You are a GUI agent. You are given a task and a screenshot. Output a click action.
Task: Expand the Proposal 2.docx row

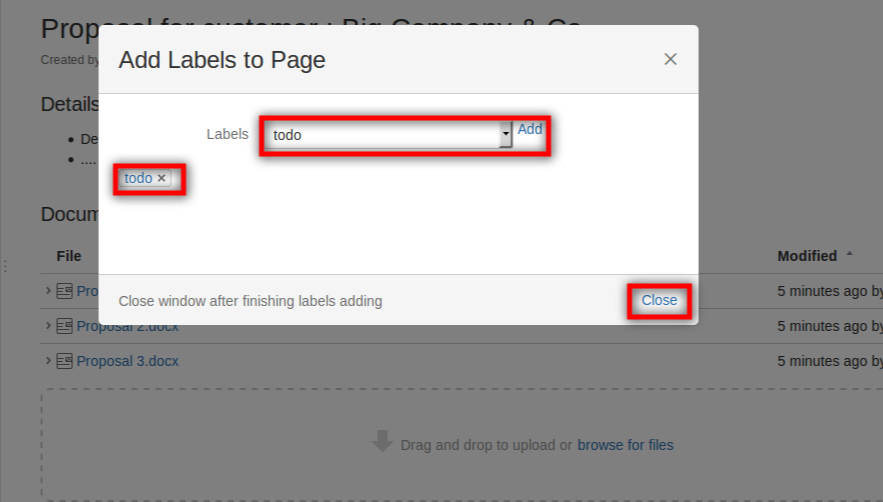[x=48, y=326]
